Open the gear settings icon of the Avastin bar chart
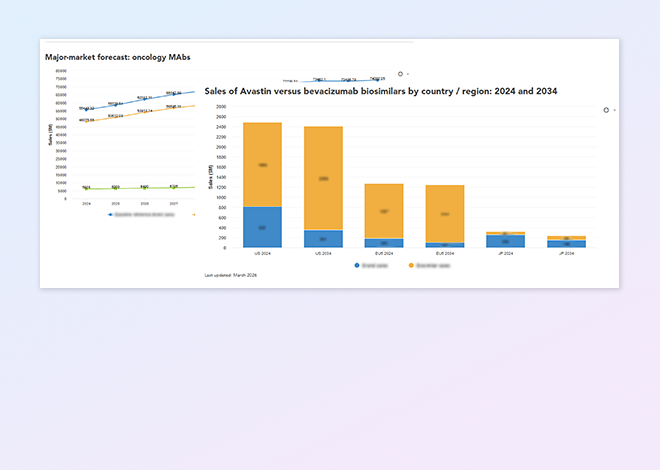The image size is (660, 470). [606, 110]
